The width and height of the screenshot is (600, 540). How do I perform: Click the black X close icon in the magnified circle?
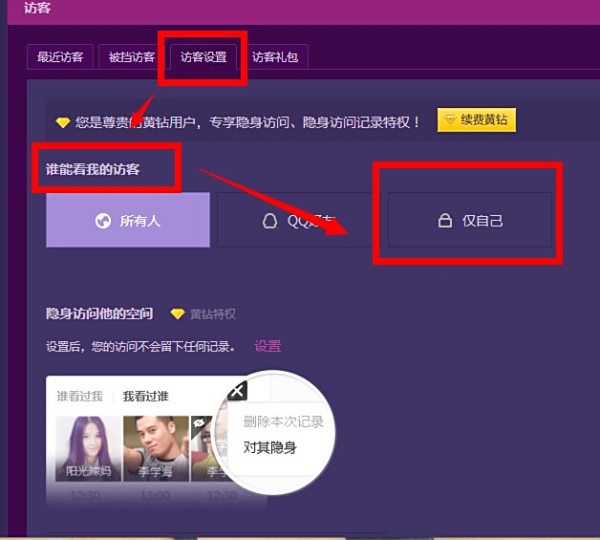(237, 391)
